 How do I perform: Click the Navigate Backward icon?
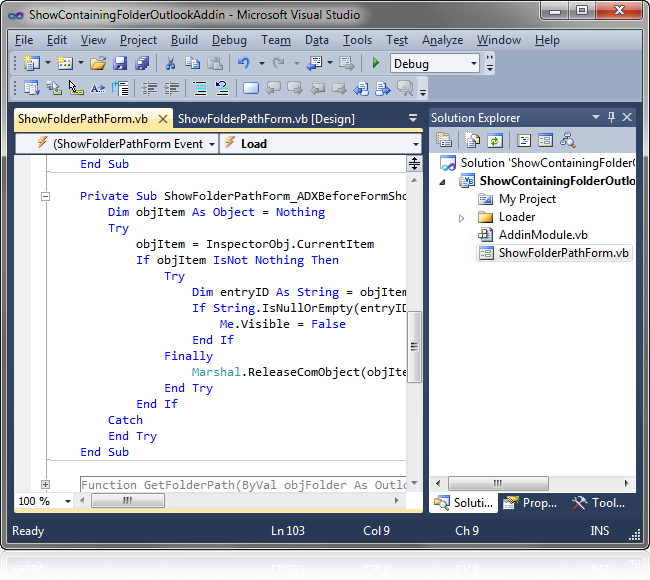pyautogui.click(x=314, y=63)
